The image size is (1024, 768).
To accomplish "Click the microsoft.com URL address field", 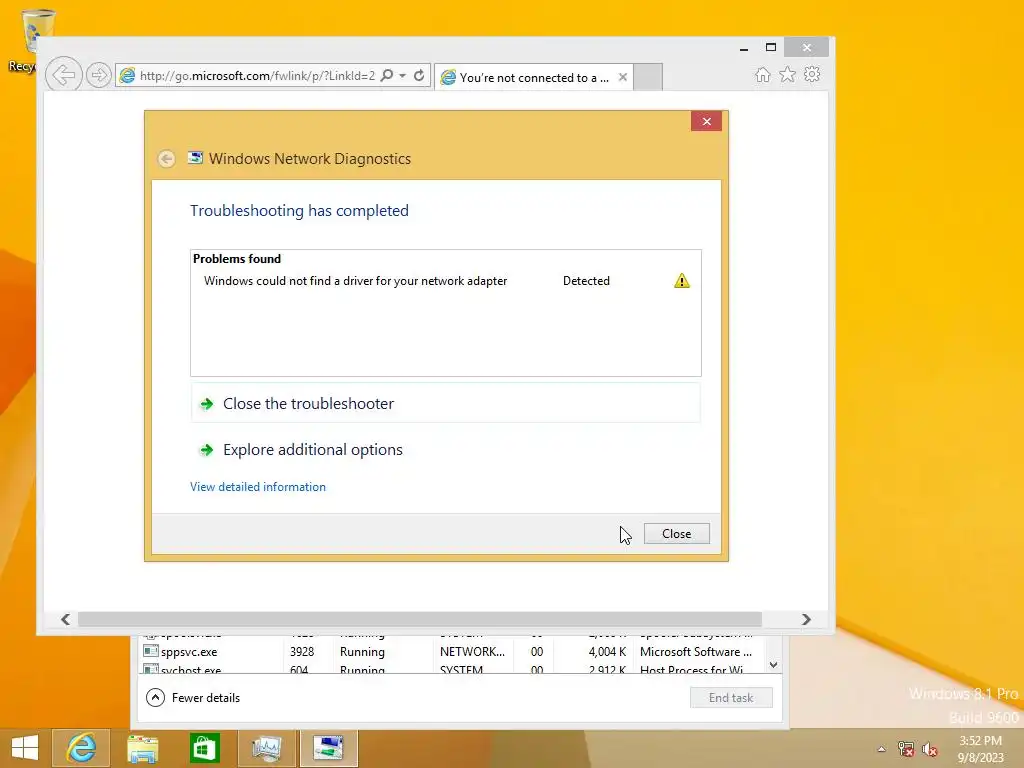I will (257, 76).
